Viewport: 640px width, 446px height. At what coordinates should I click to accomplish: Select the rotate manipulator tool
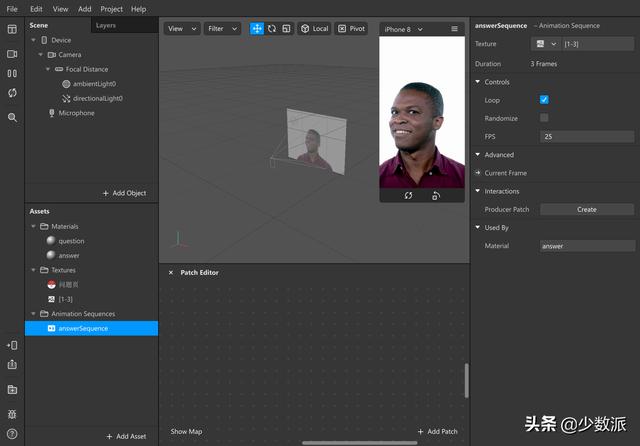(271, 29)
